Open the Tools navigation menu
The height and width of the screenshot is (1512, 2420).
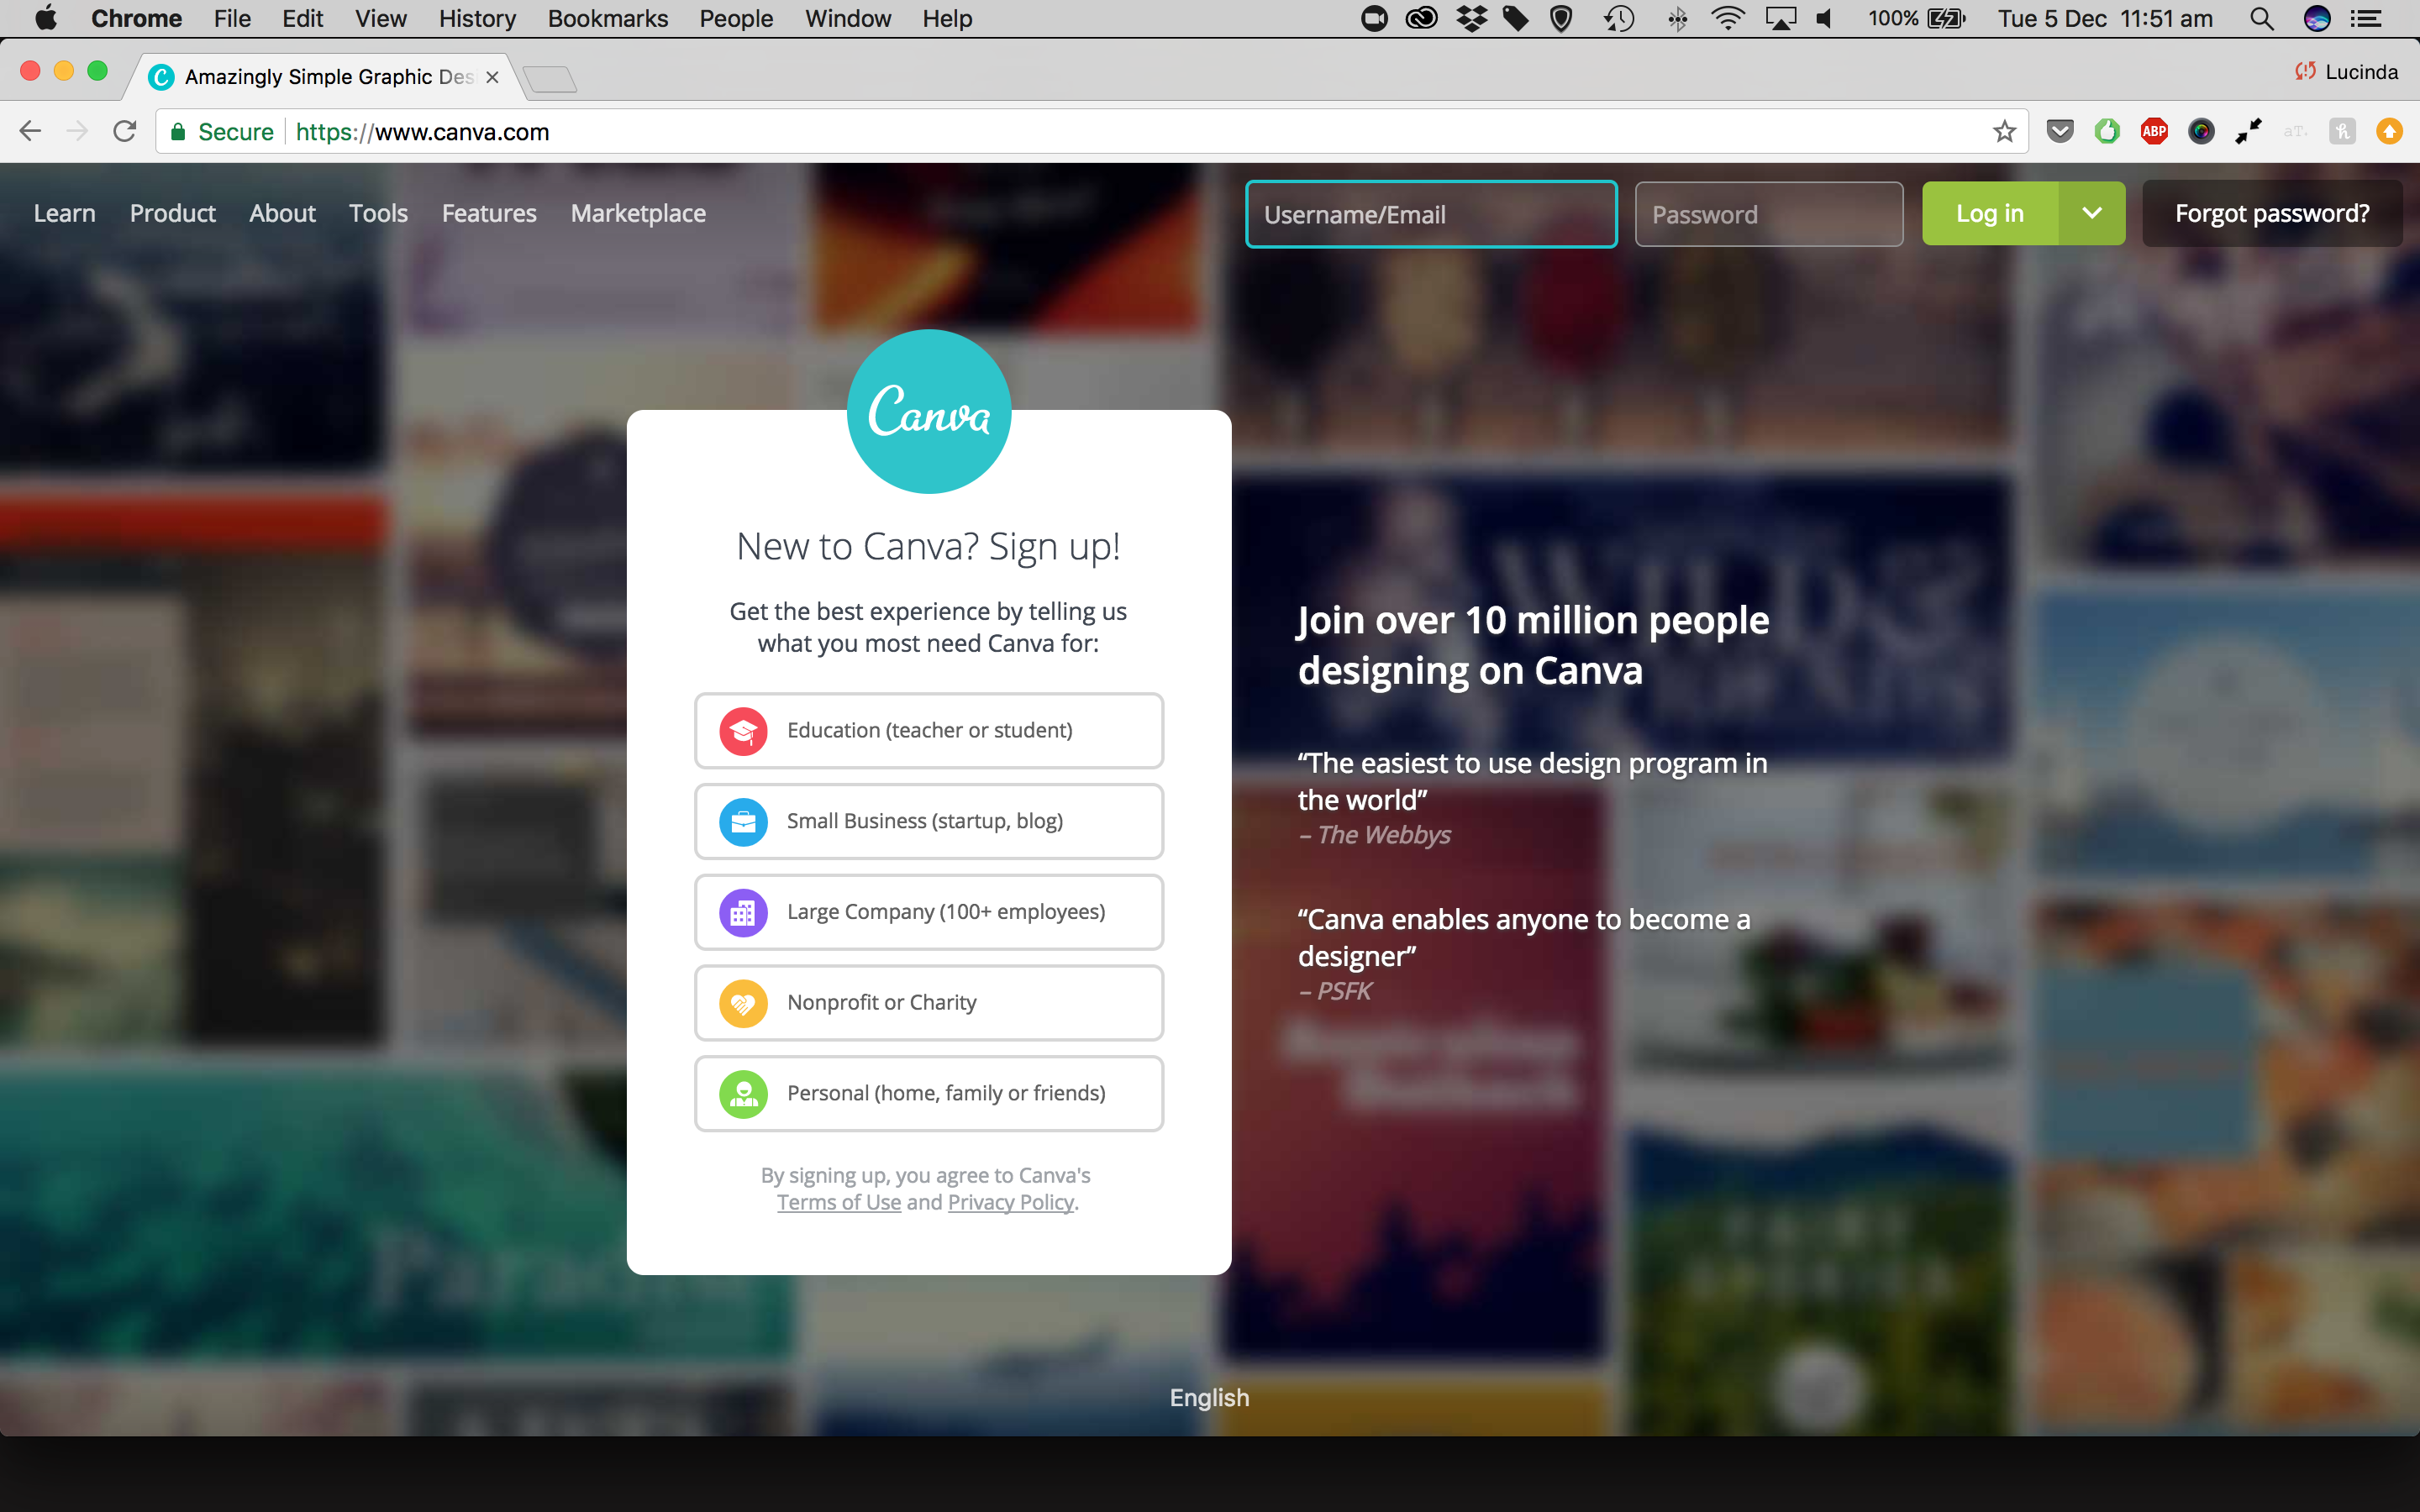[x=378, y=213]
